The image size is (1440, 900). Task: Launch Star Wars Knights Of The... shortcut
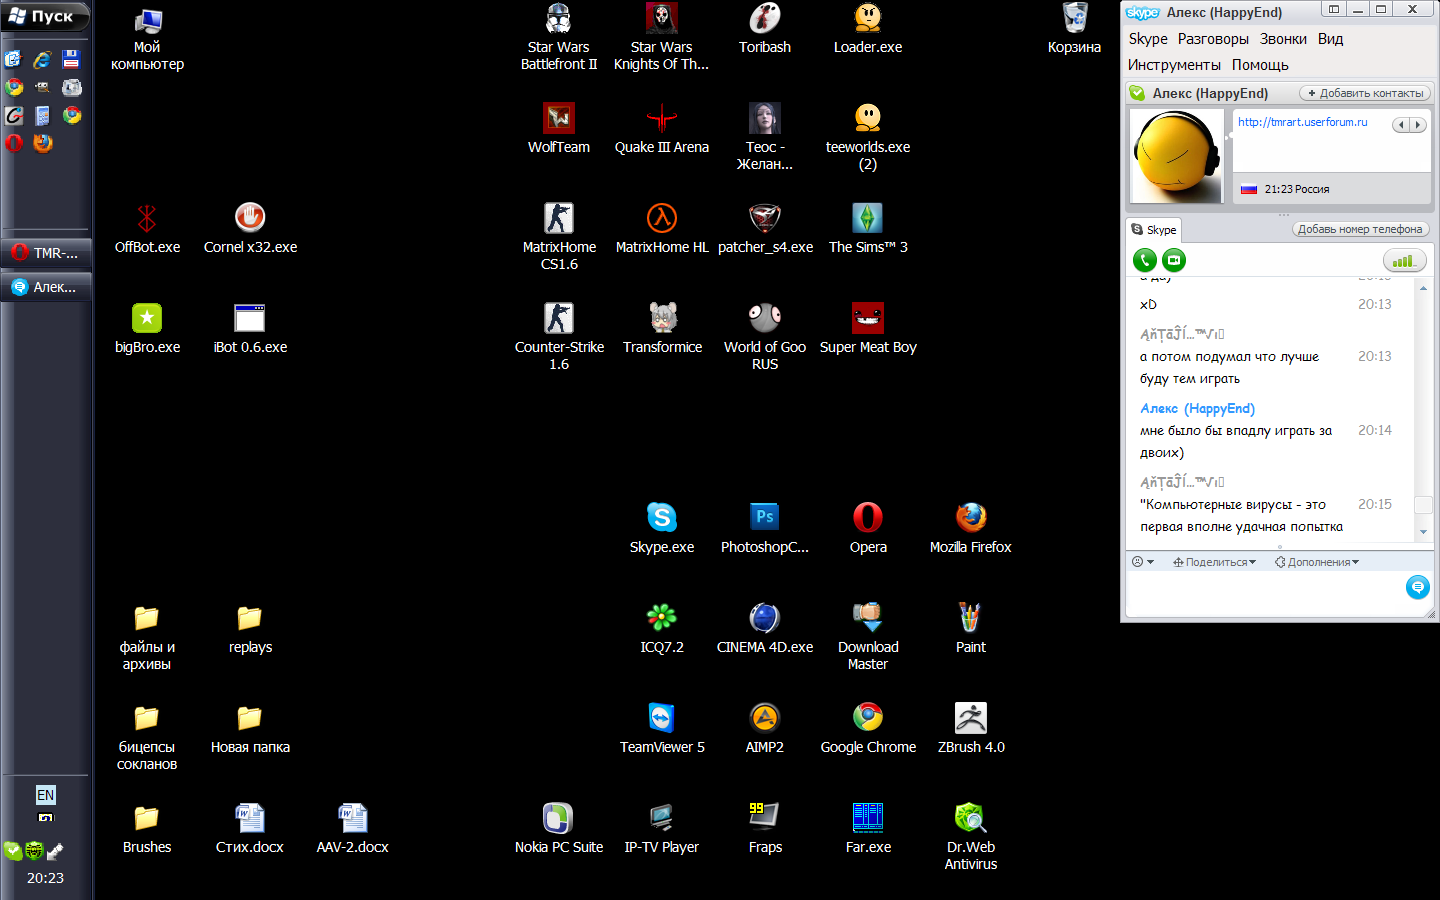(661, 37)
